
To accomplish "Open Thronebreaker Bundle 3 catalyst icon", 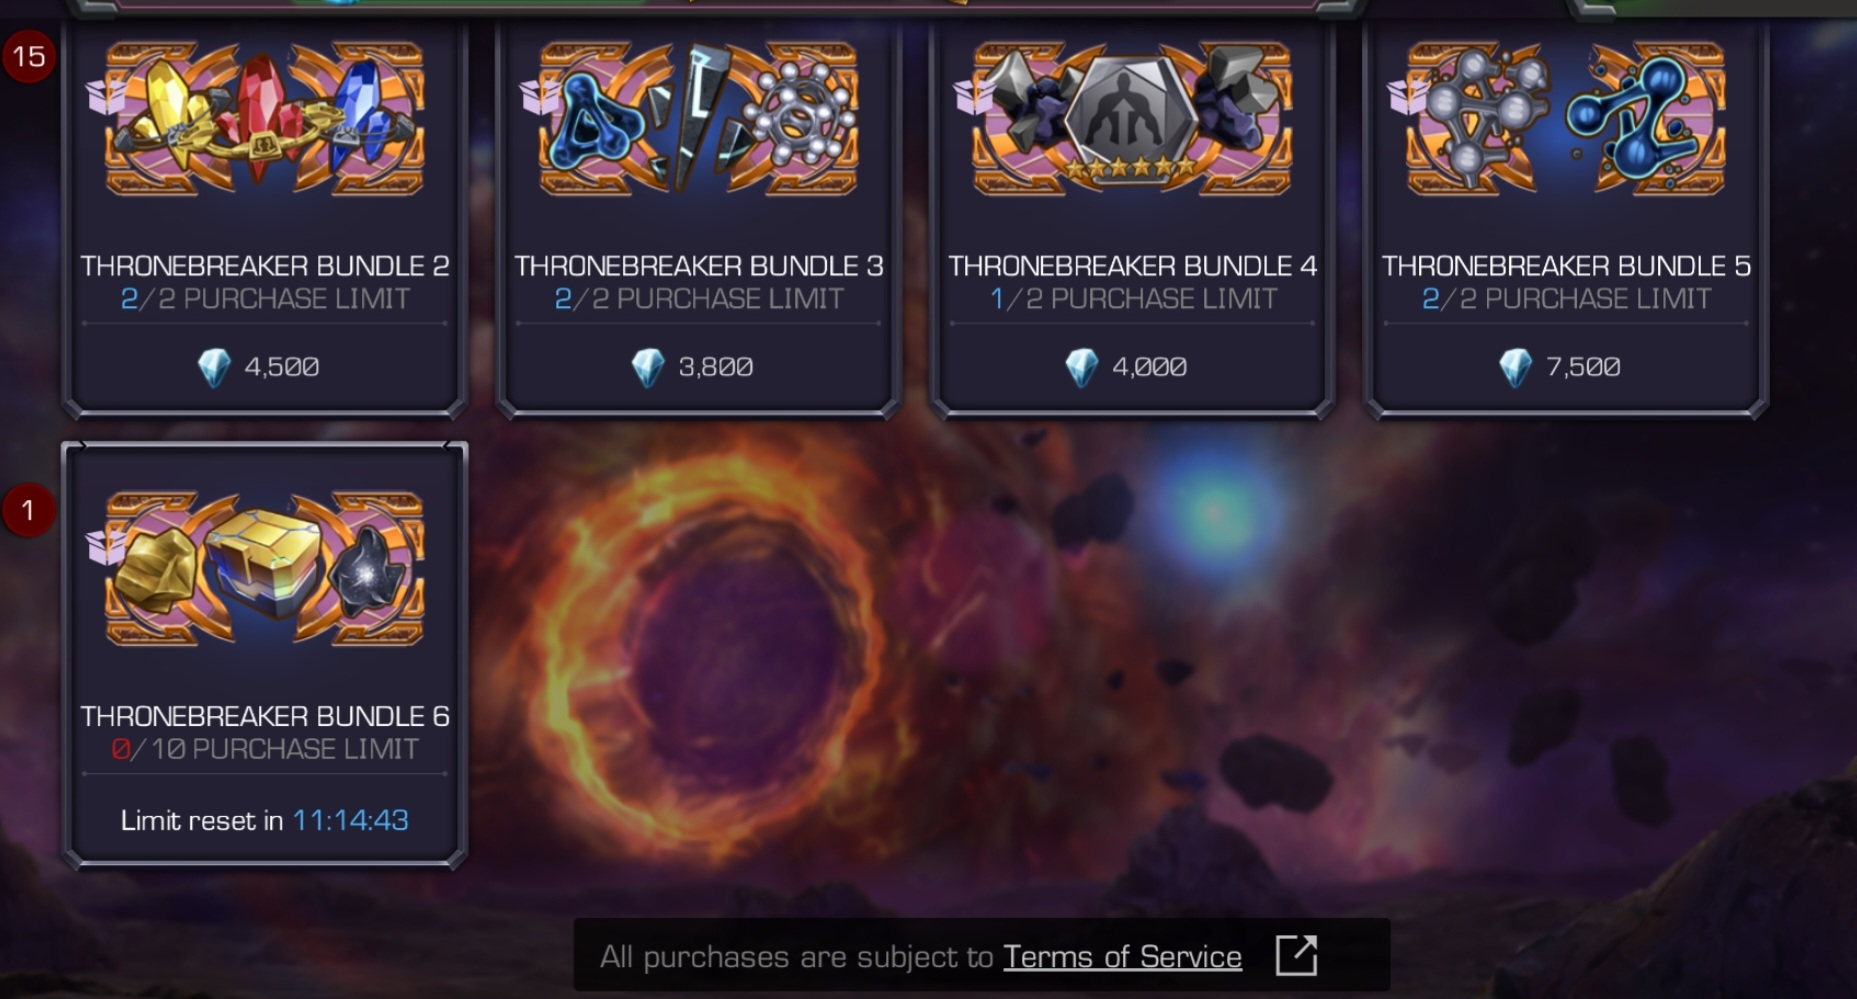I will click(x=698, y=118).
